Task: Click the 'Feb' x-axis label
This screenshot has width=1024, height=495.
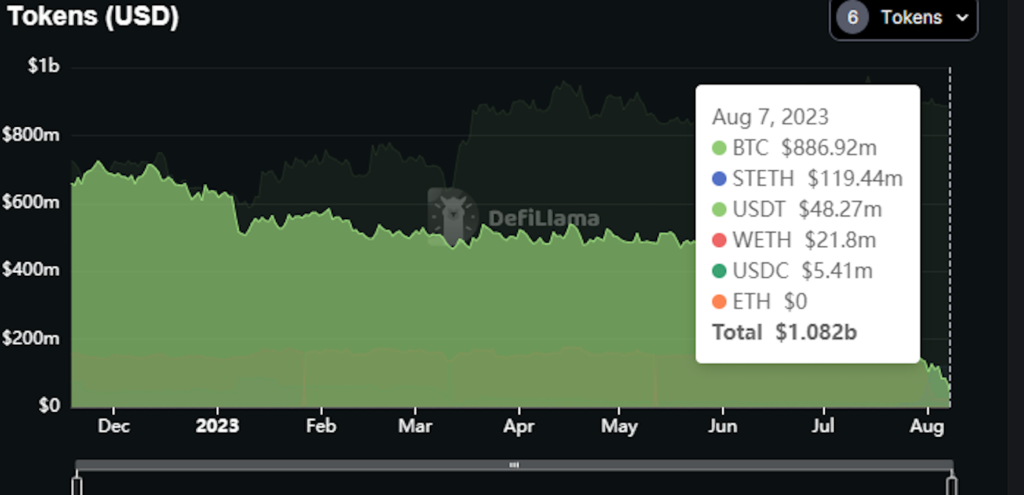Action: 321,426
